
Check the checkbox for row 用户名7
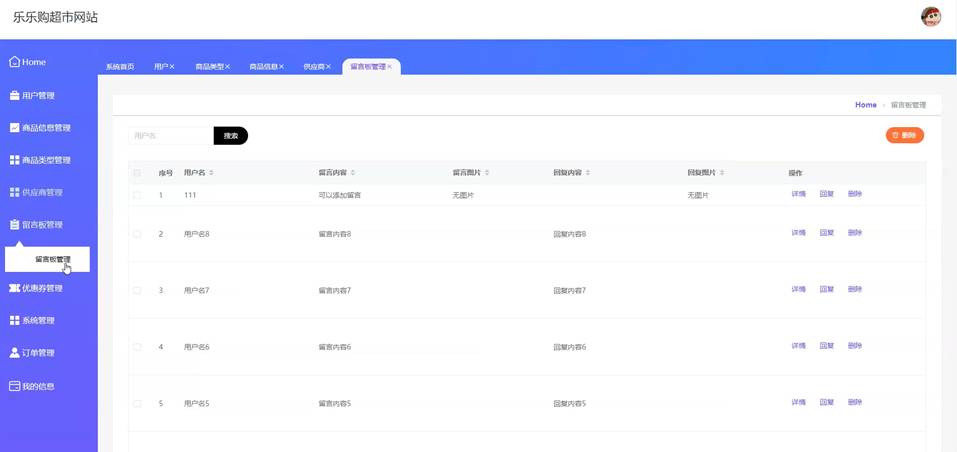137,290
